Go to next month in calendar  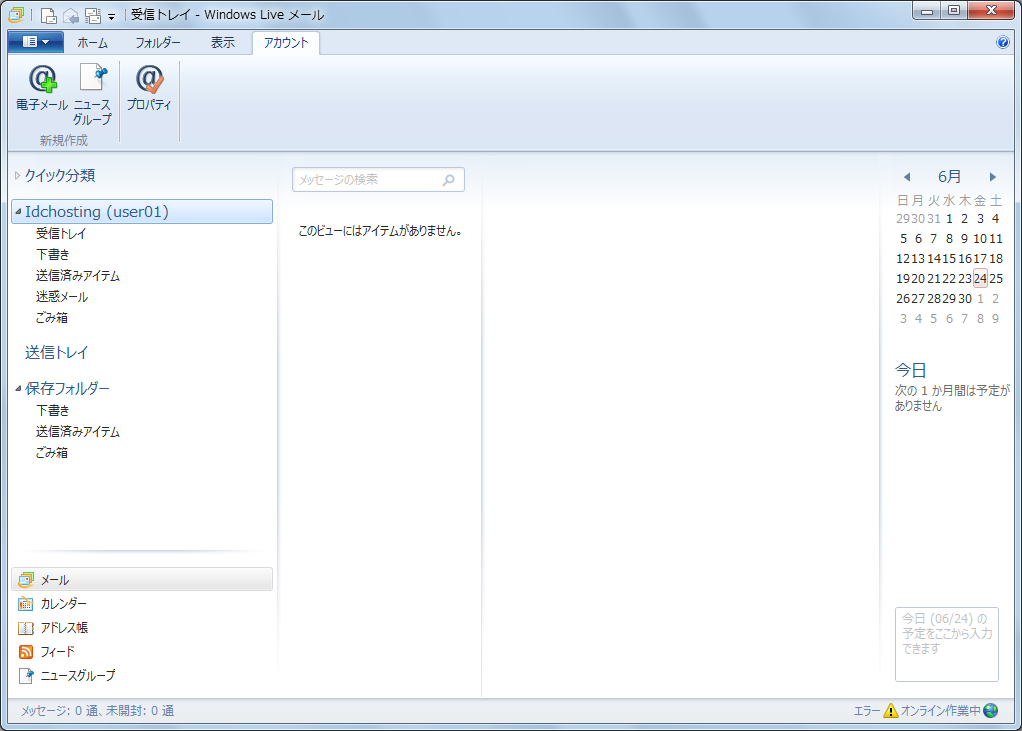click(993, 177)
